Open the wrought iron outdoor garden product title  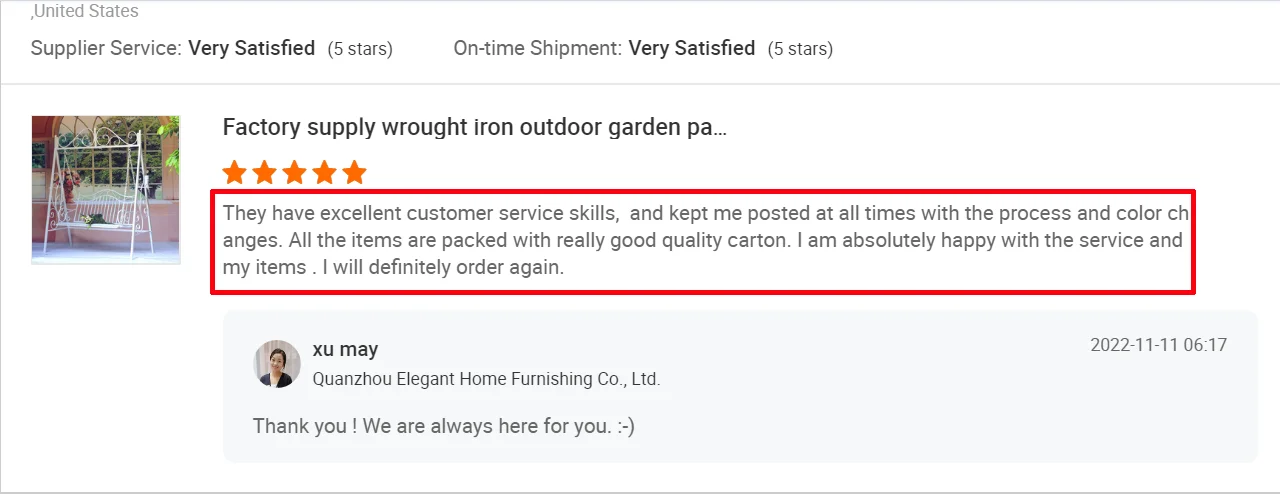pos(474,128)
